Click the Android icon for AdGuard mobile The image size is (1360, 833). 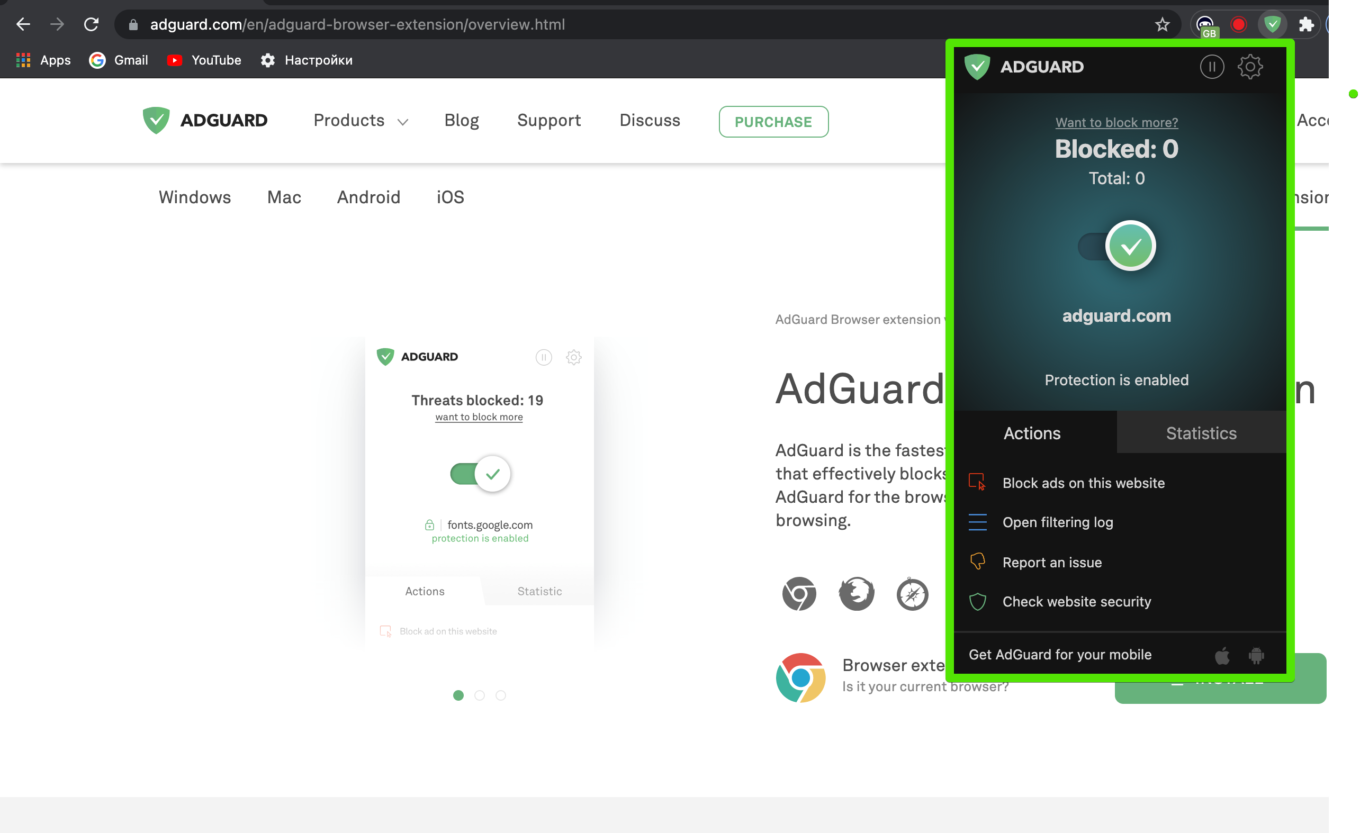(1256, 656)
